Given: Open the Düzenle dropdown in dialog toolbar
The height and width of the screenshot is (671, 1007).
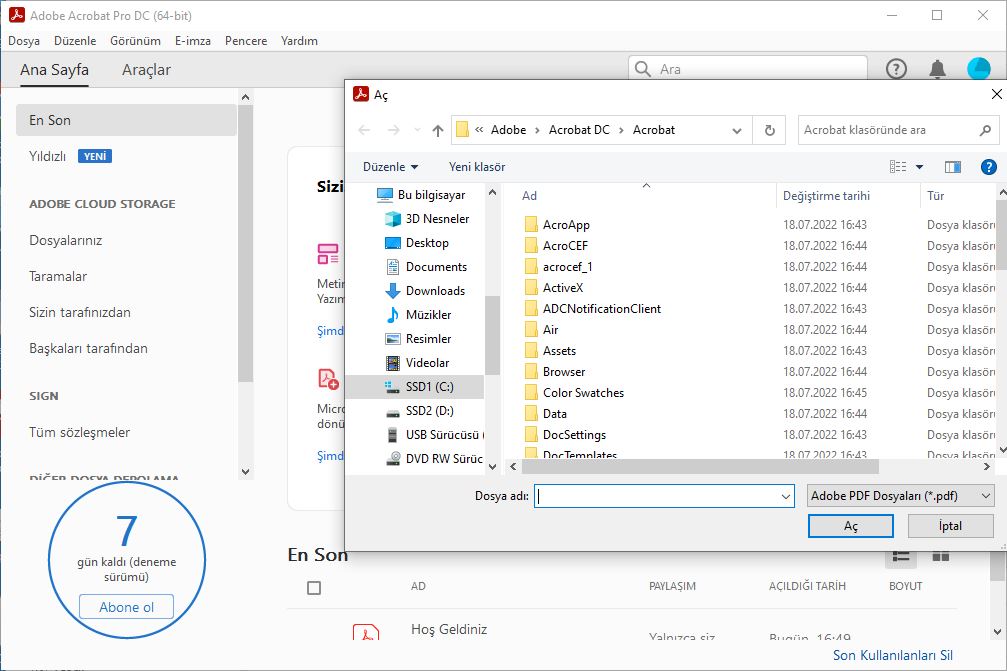Looking at the screenshot, I should coord(390,167).
